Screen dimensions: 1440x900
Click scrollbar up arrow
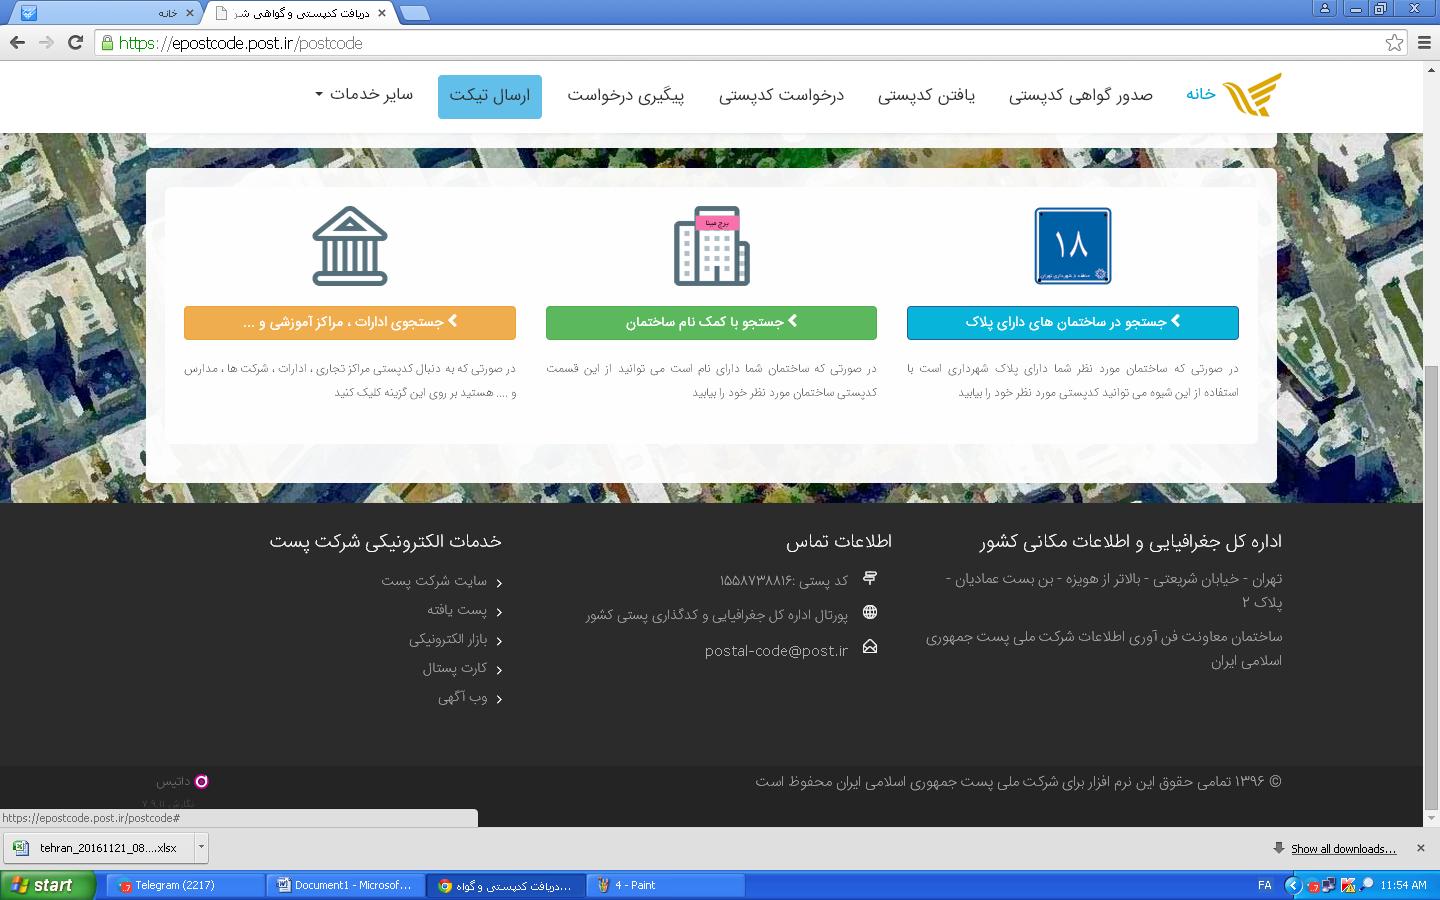tap(1431, 68)
